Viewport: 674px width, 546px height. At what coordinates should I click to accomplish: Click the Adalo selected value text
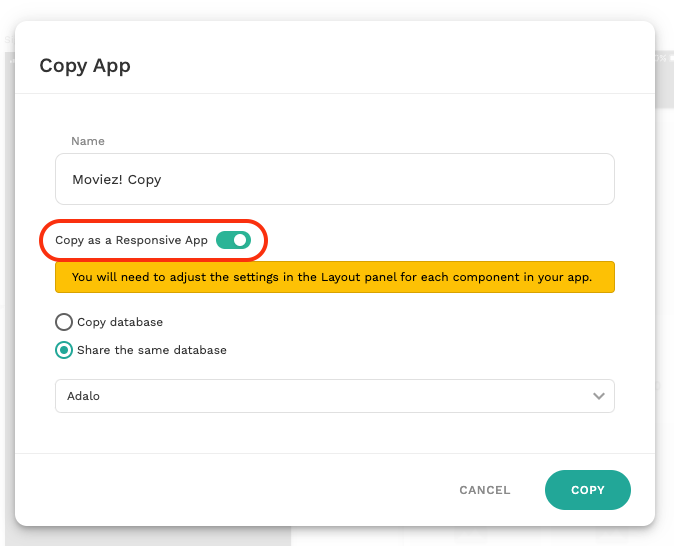coord(83,396)
